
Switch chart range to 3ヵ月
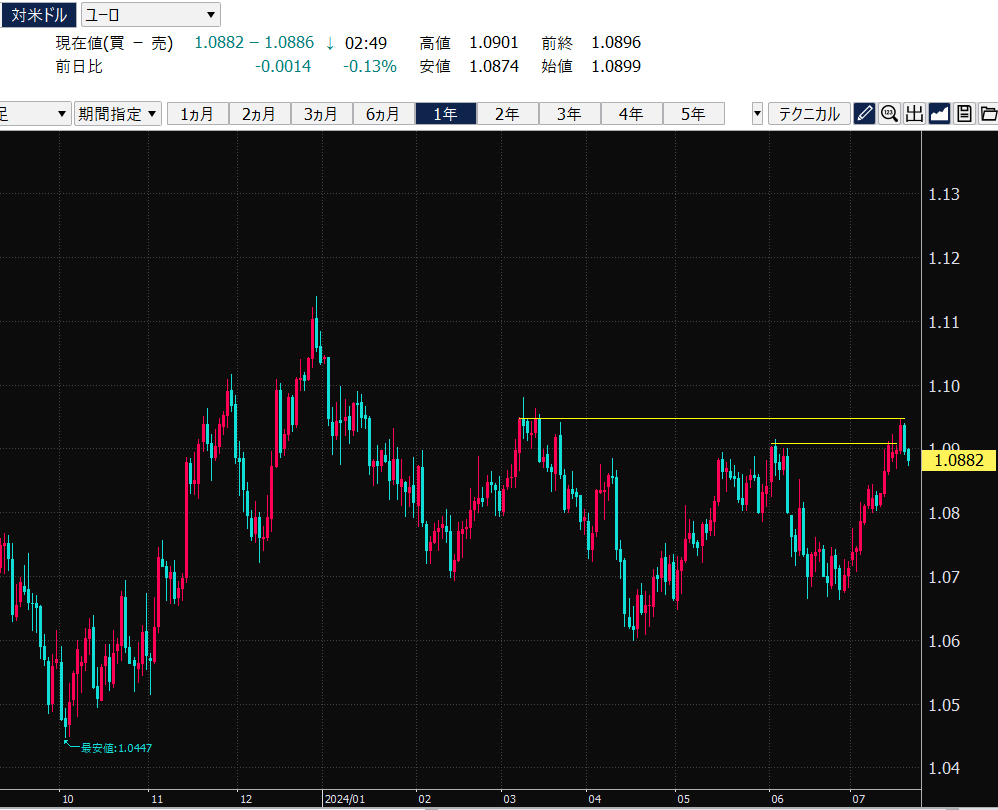(322, 114)
